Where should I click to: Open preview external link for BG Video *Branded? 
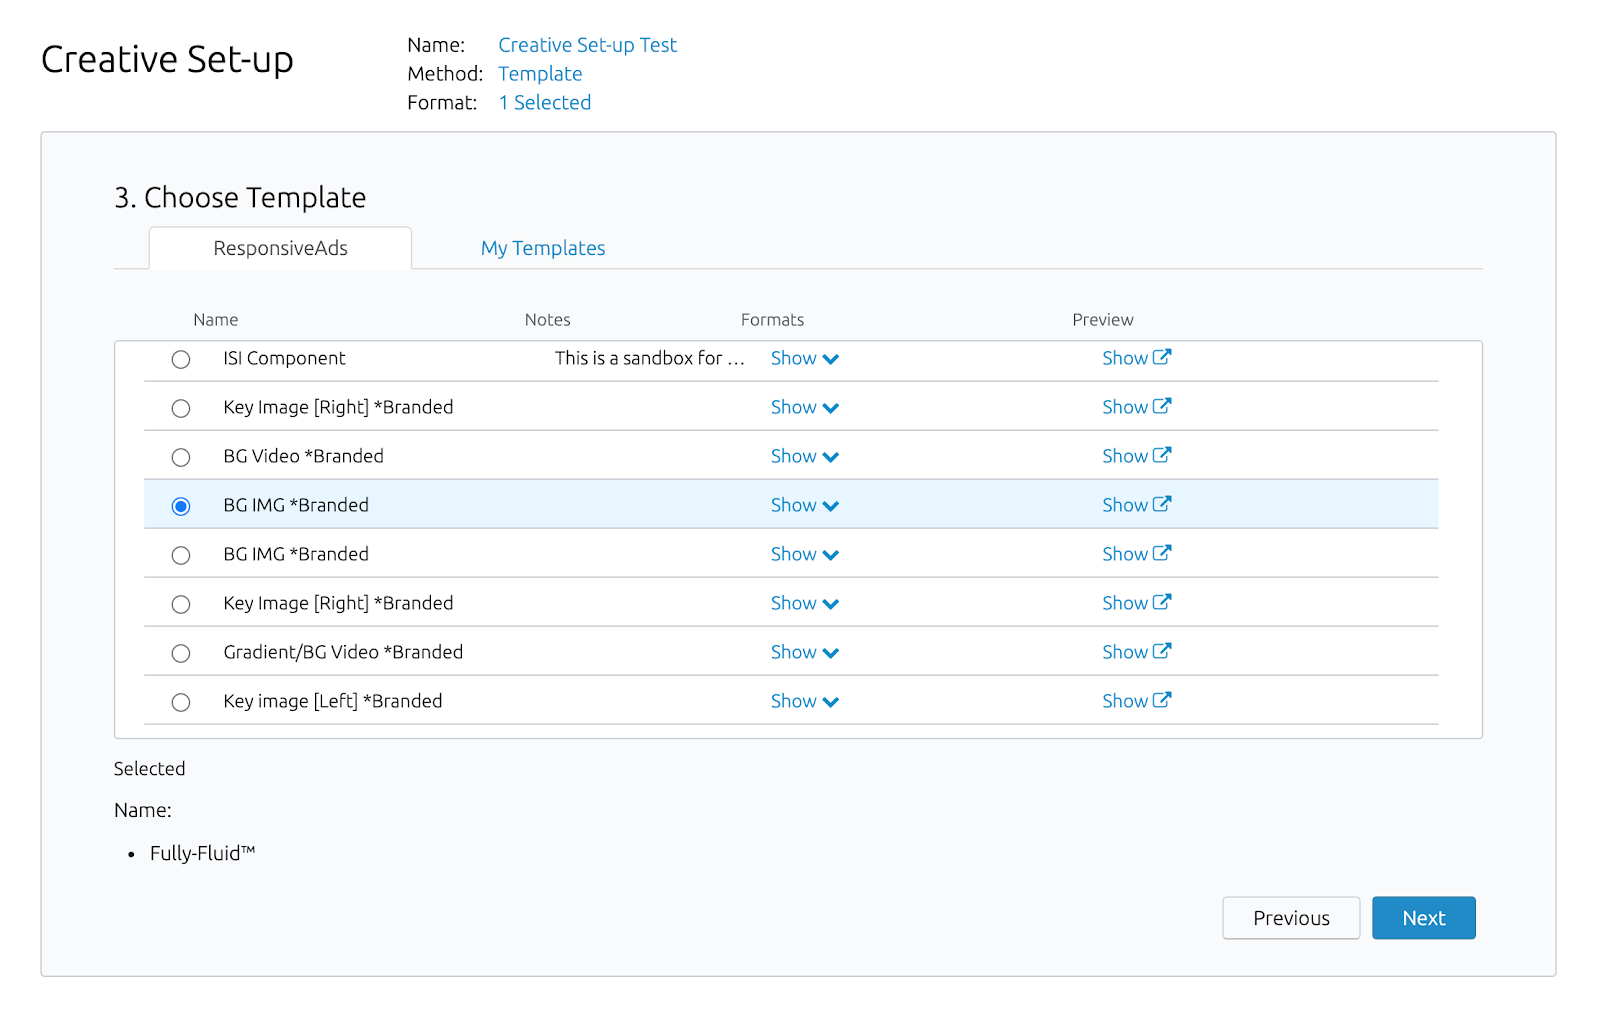click(x=1136, y=456)
